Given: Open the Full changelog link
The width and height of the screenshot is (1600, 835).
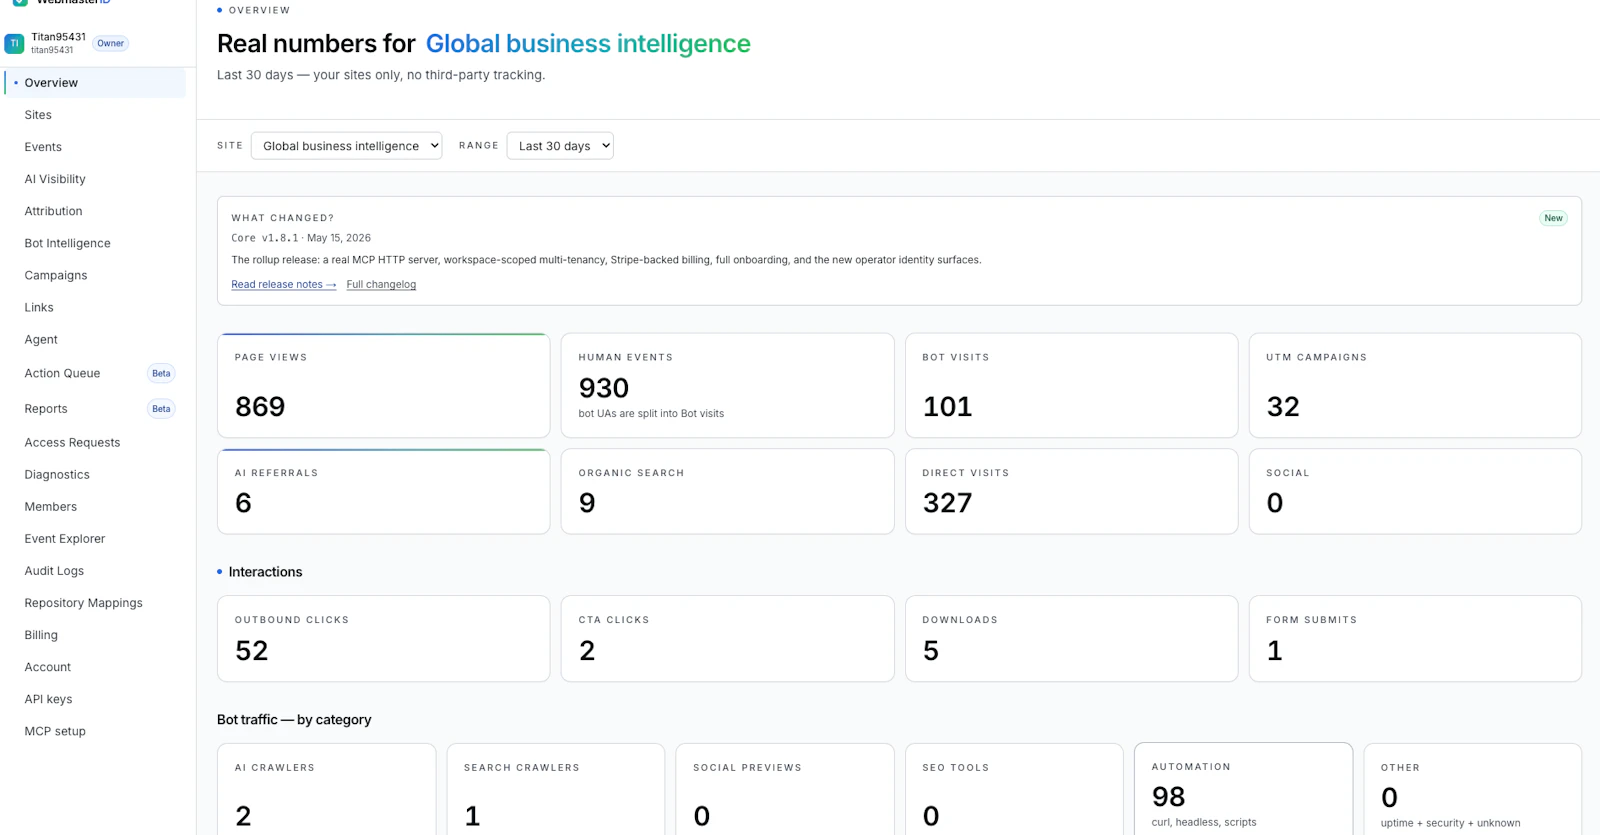Looking at the screenshot, I should [x=381, y=284].
